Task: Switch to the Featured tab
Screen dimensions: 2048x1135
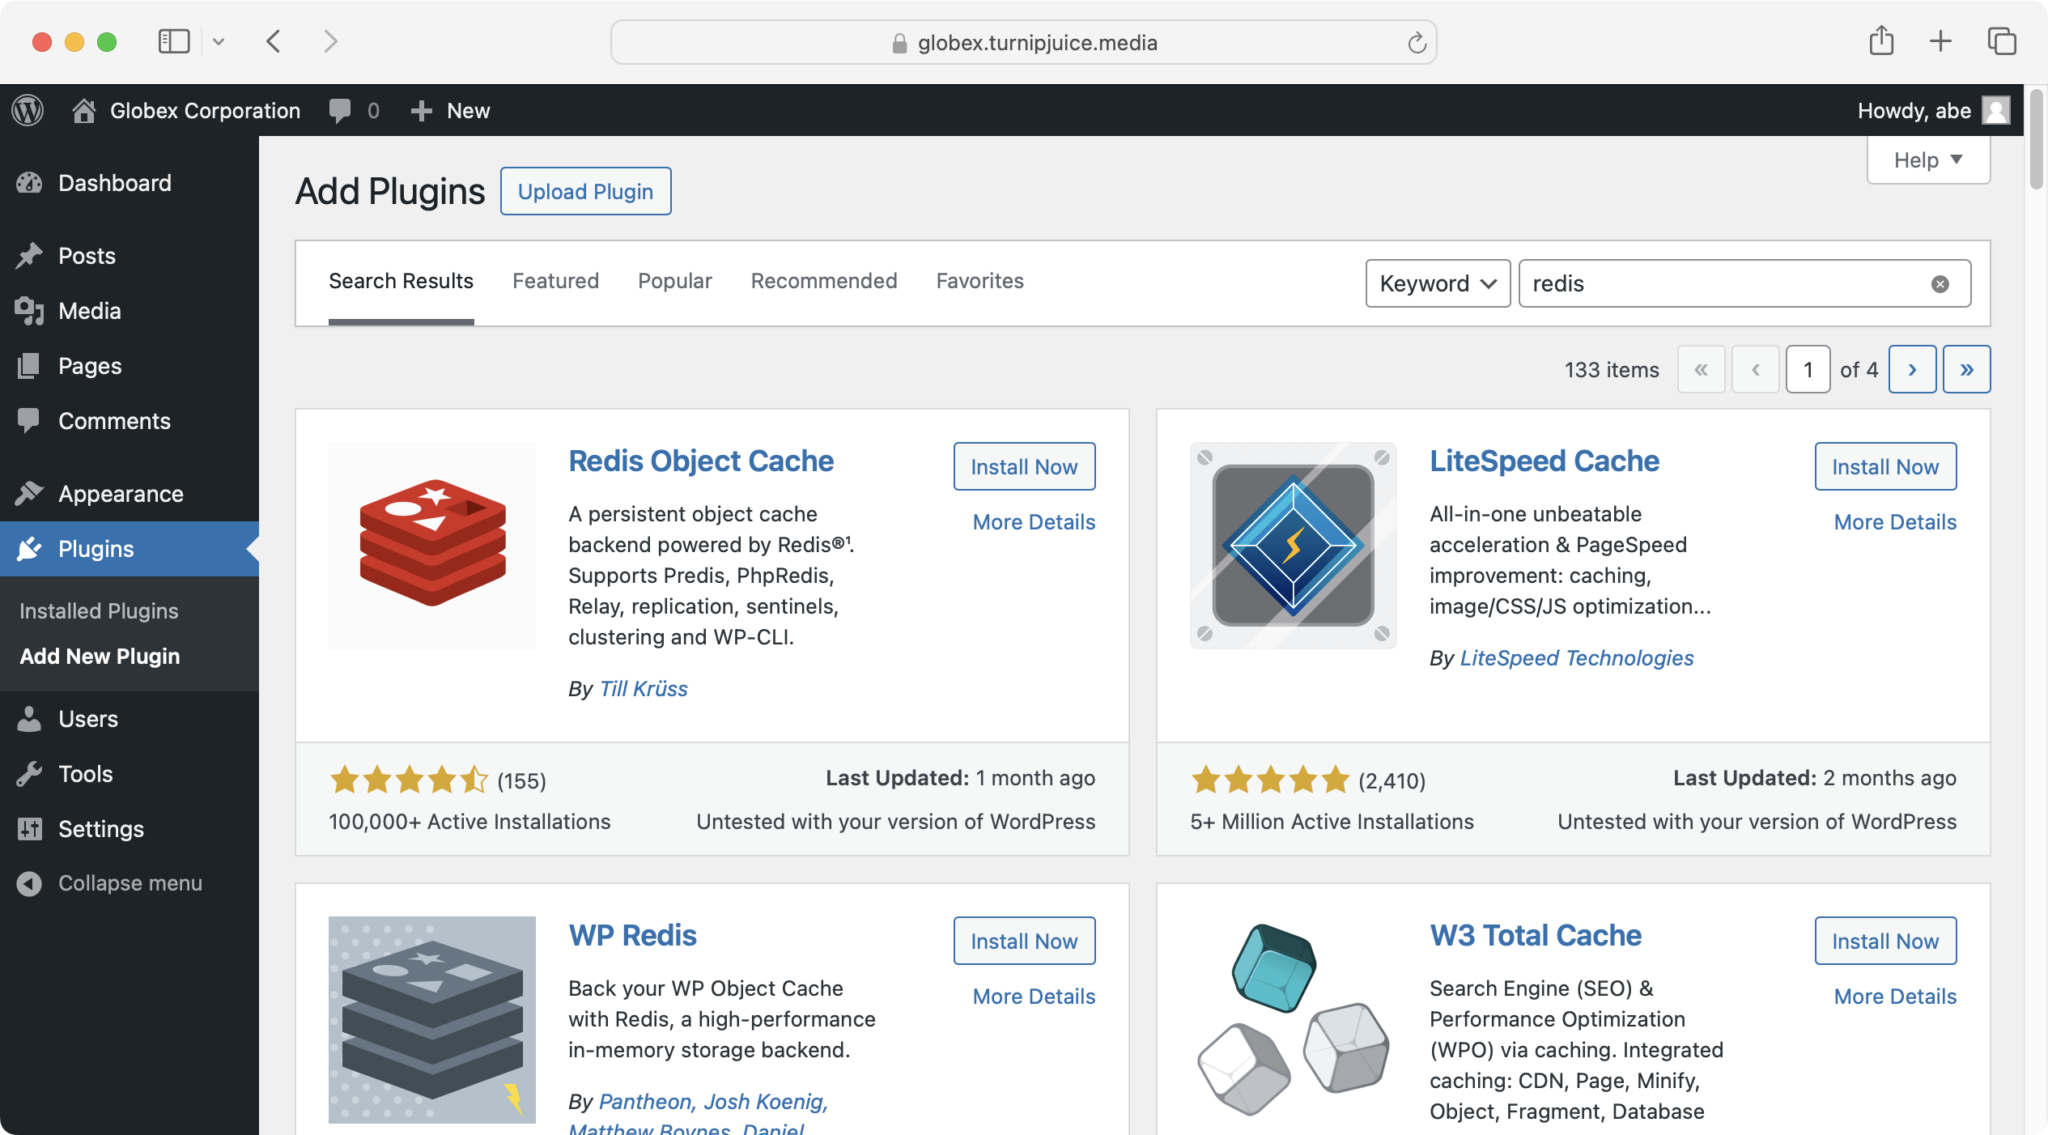Action: 555,281
